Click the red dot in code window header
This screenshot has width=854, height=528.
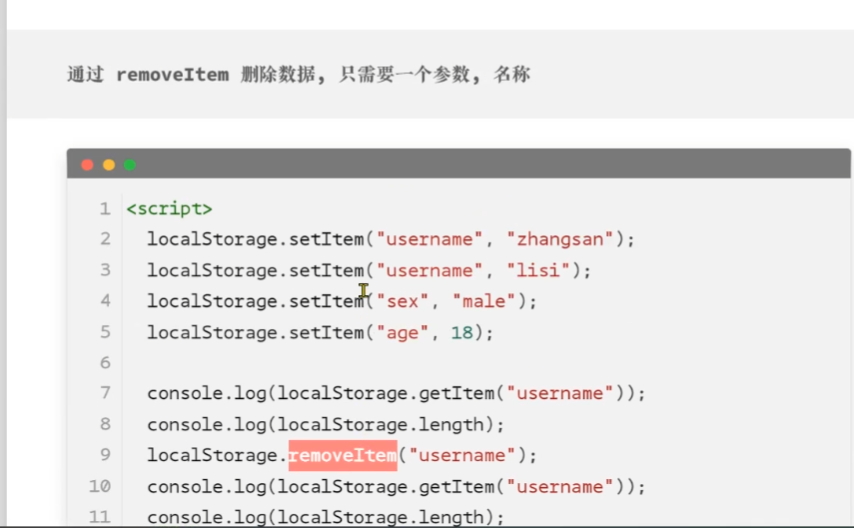88,165
